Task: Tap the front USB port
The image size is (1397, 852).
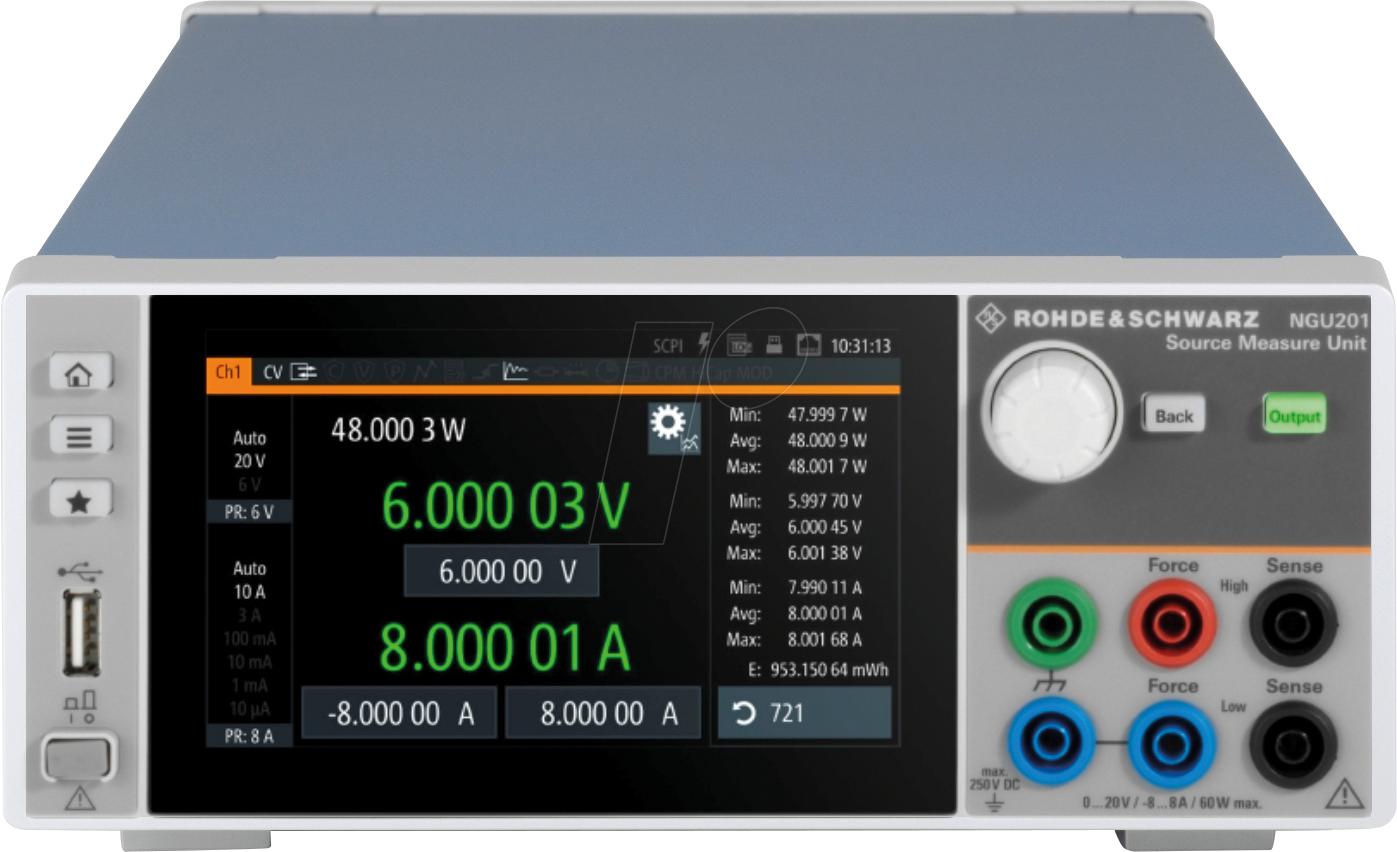Action: coord(81,632)
